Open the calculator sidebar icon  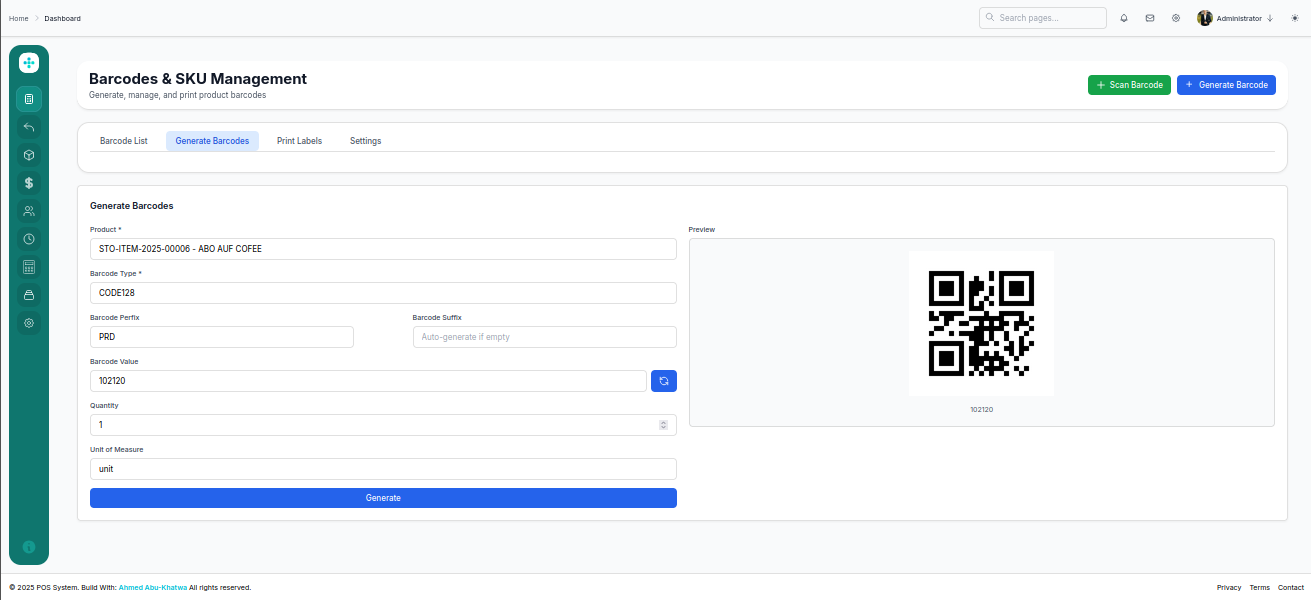click(29, 267)
